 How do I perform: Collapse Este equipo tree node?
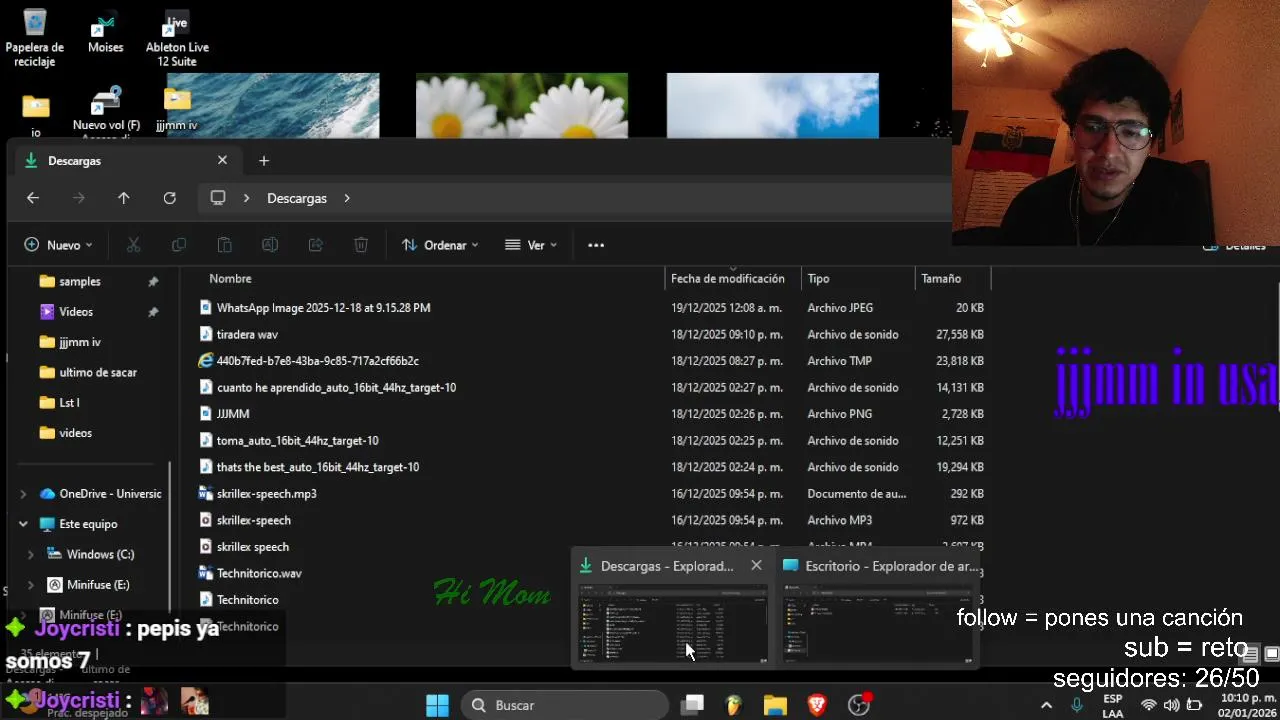point(23,524)
